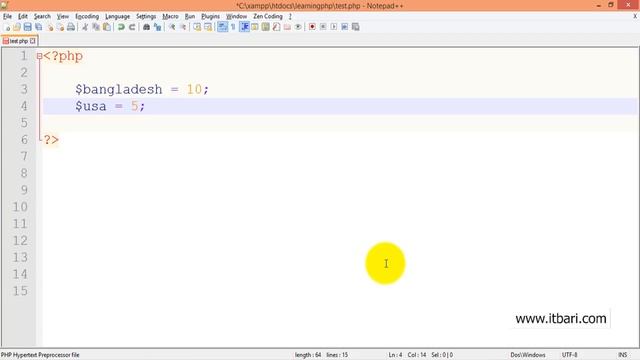Viewport: 640px width, 360px height.
Task: Open the Macro menu
Action: coord(170,16)
